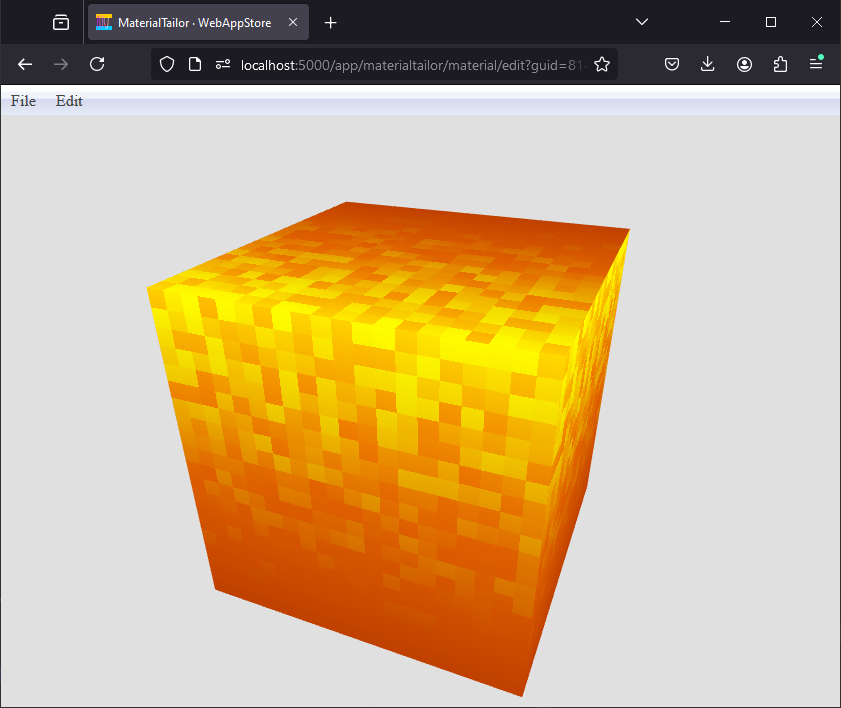Go back to the previous page
This screenshot has height=708, width=841.
point(25,64)
